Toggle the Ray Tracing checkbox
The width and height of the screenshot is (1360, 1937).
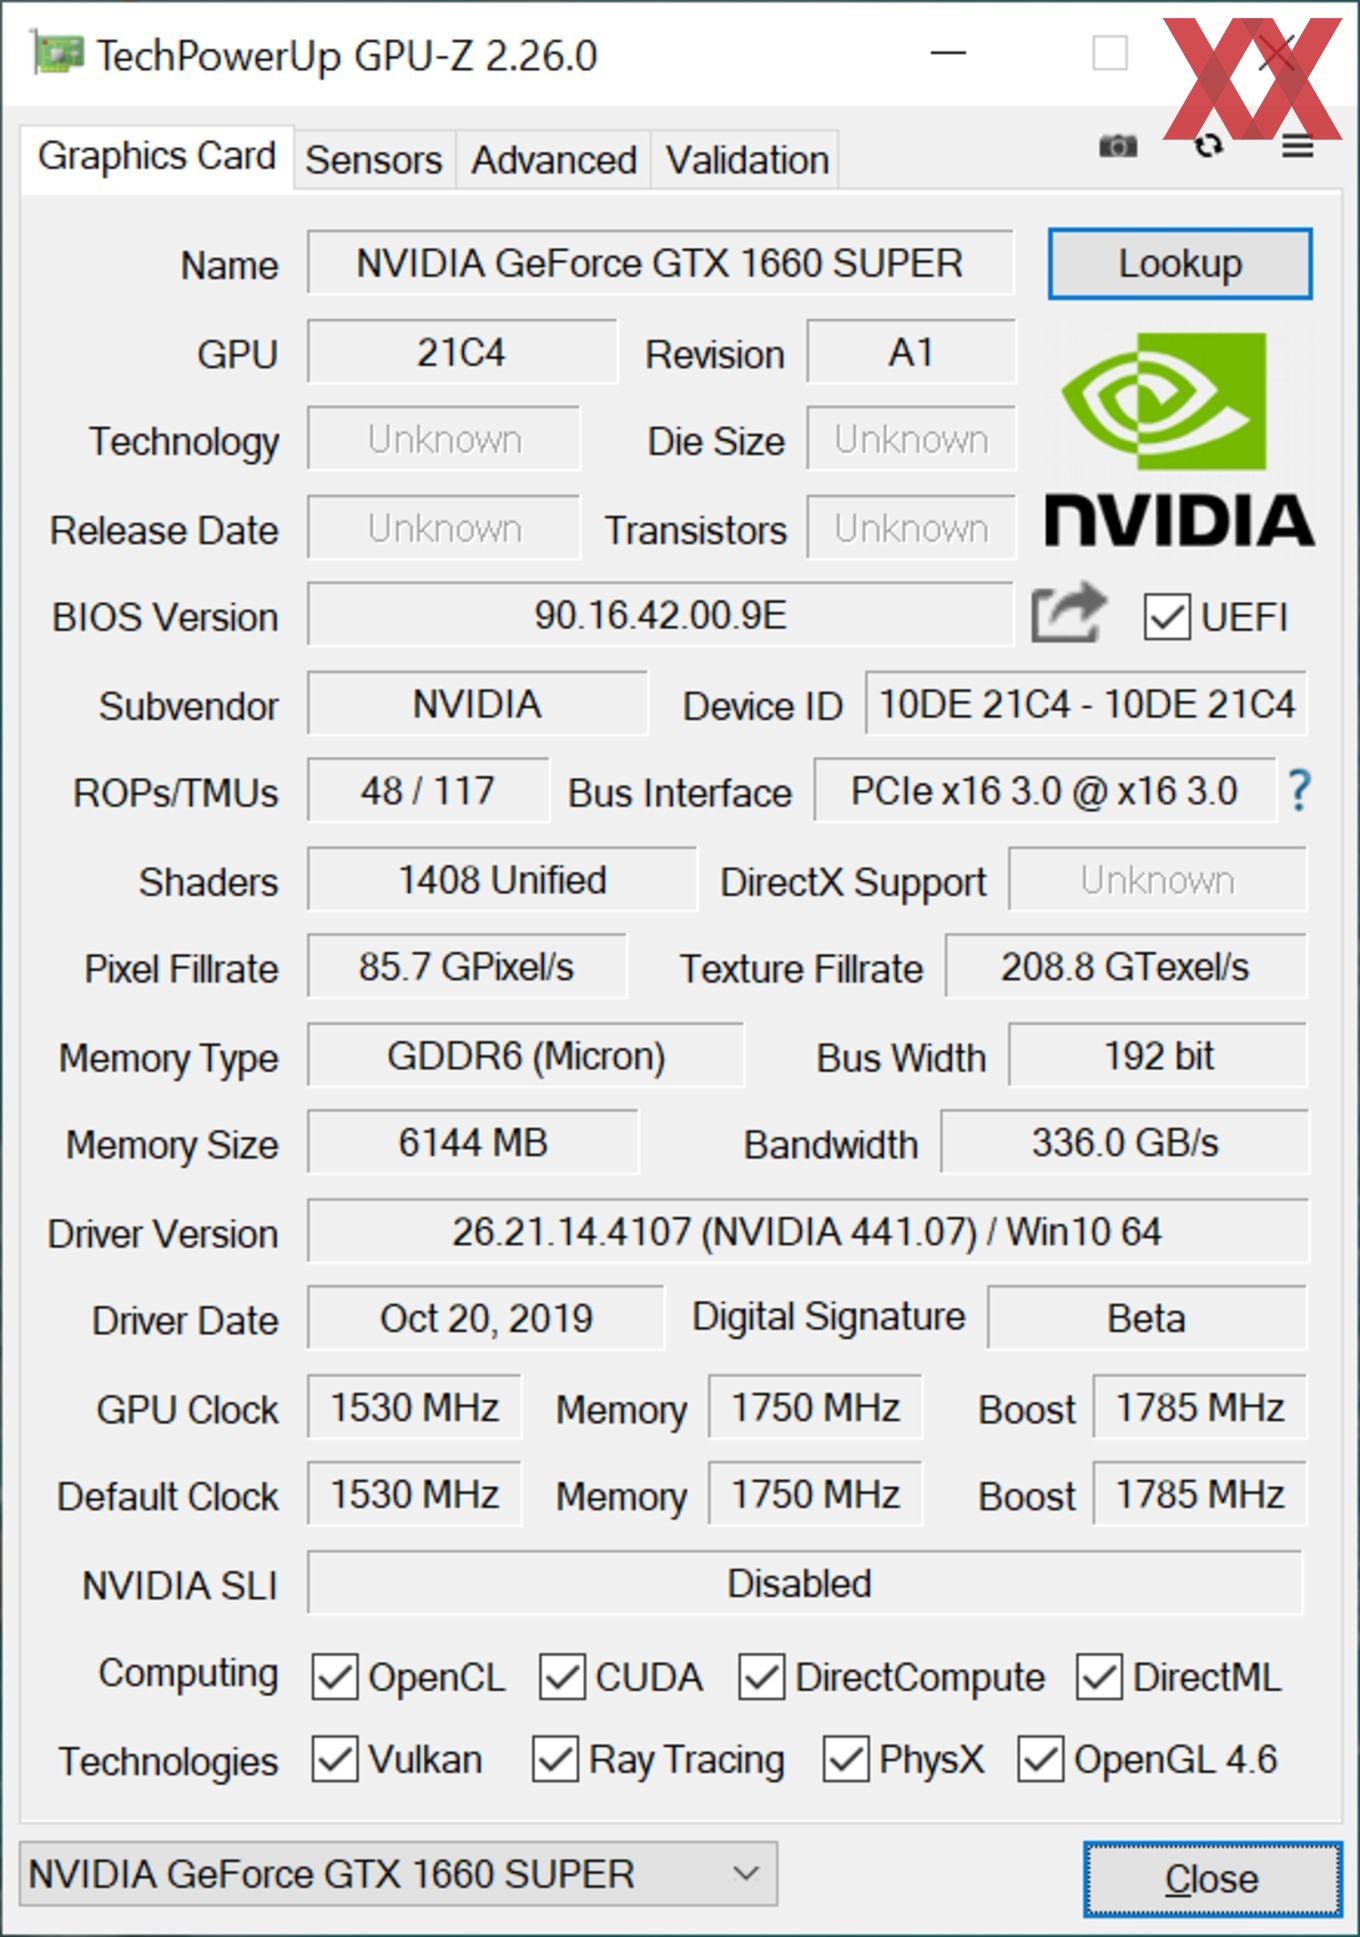(x=555, y=1759)
